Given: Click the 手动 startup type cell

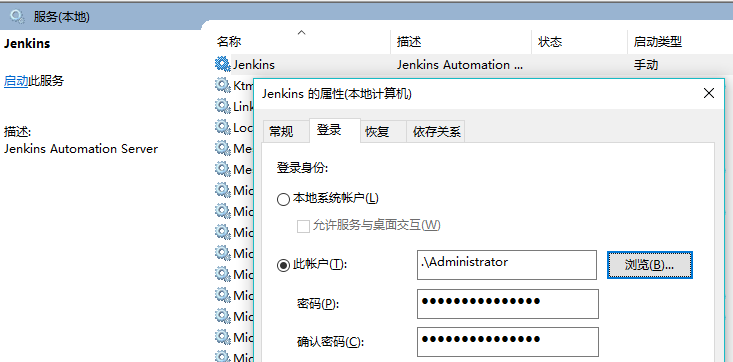Looking at the screenshot, I should [646, 65].
